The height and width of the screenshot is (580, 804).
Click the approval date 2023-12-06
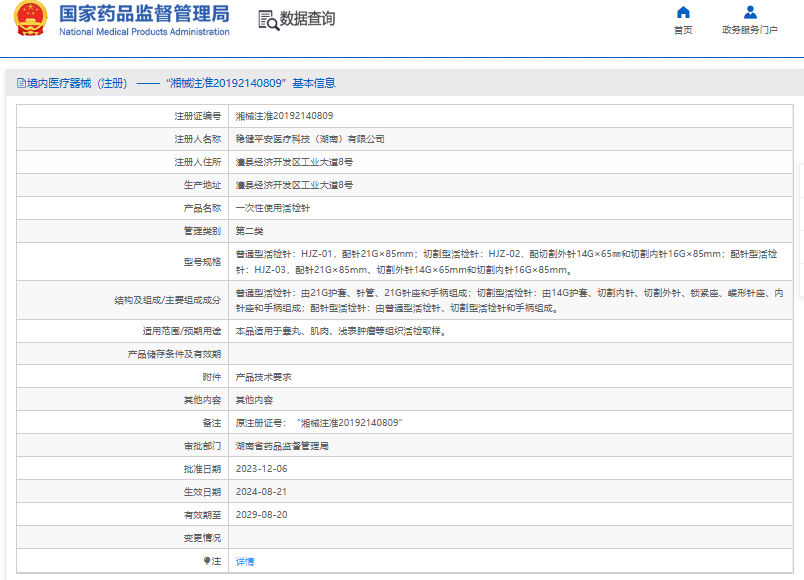(261, 469)
